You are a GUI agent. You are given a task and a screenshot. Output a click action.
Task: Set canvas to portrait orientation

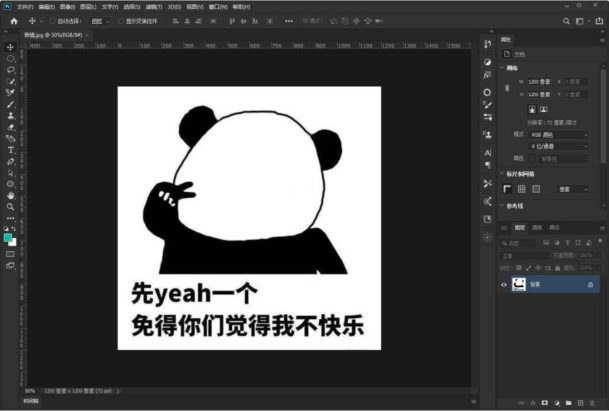click(x=532, y=109)
